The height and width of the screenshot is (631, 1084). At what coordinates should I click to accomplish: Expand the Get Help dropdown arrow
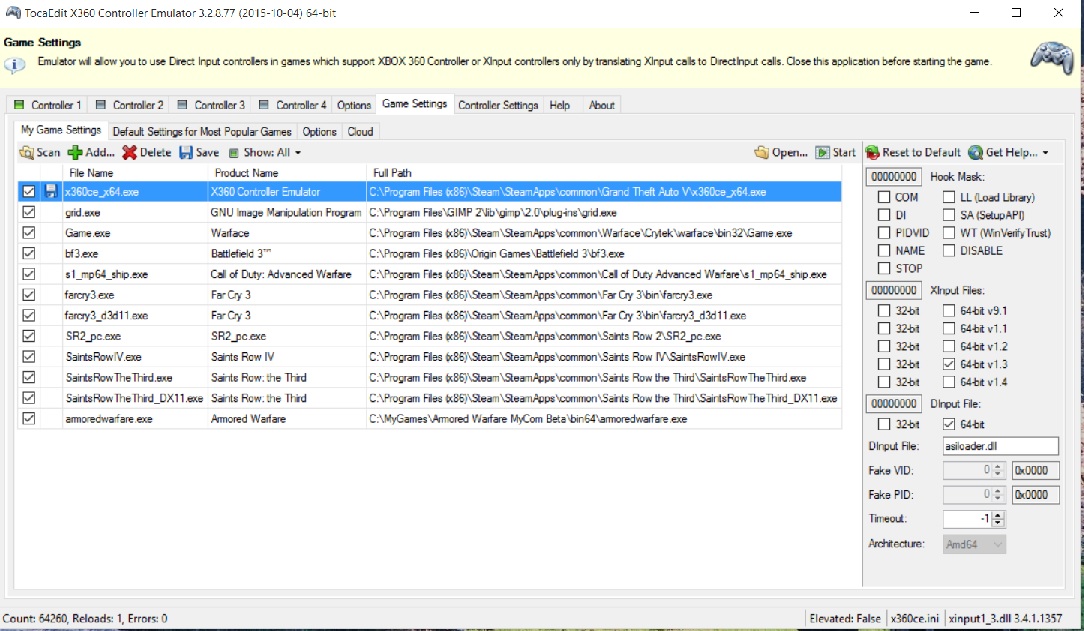(1045, 153)
